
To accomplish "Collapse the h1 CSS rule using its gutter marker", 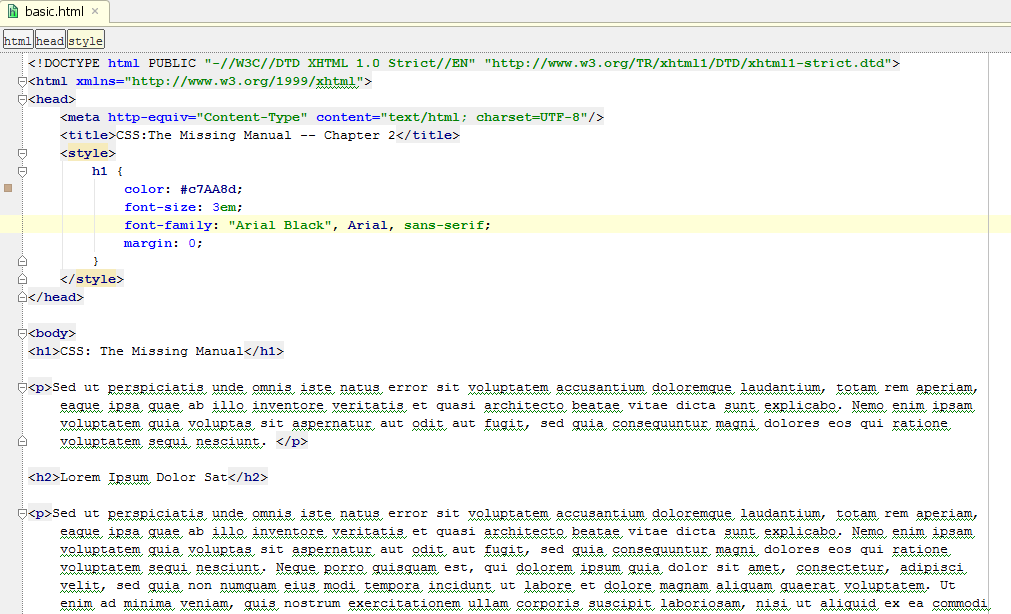I will pyautogui.click(x=22, y=171).
